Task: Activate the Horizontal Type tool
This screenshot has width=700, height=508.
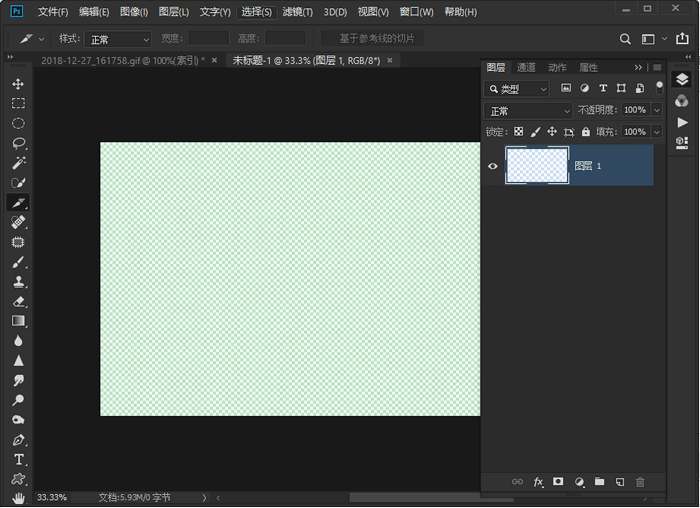Action: [18, 459]
